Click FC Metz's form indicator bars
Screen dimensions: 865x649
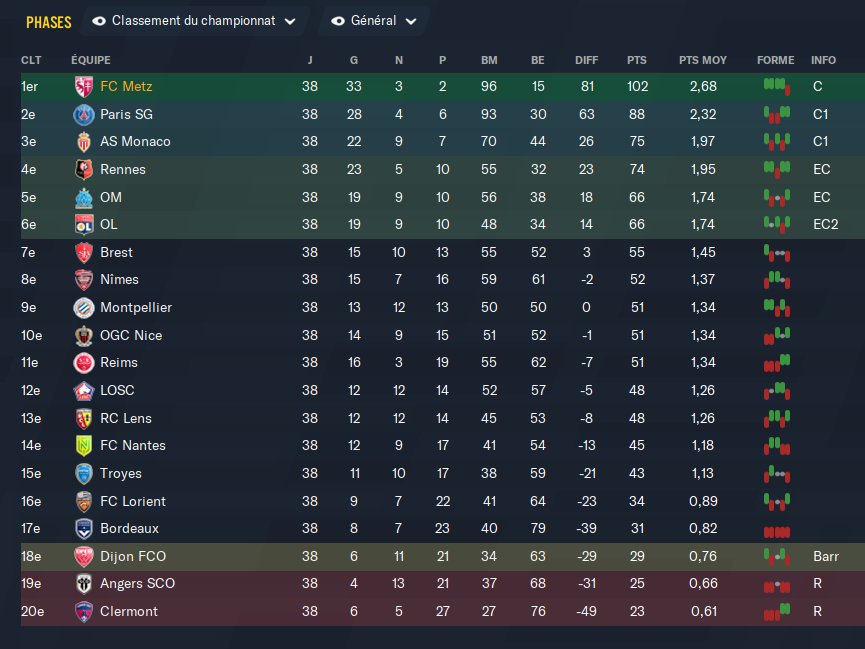[x=776, y=87]
